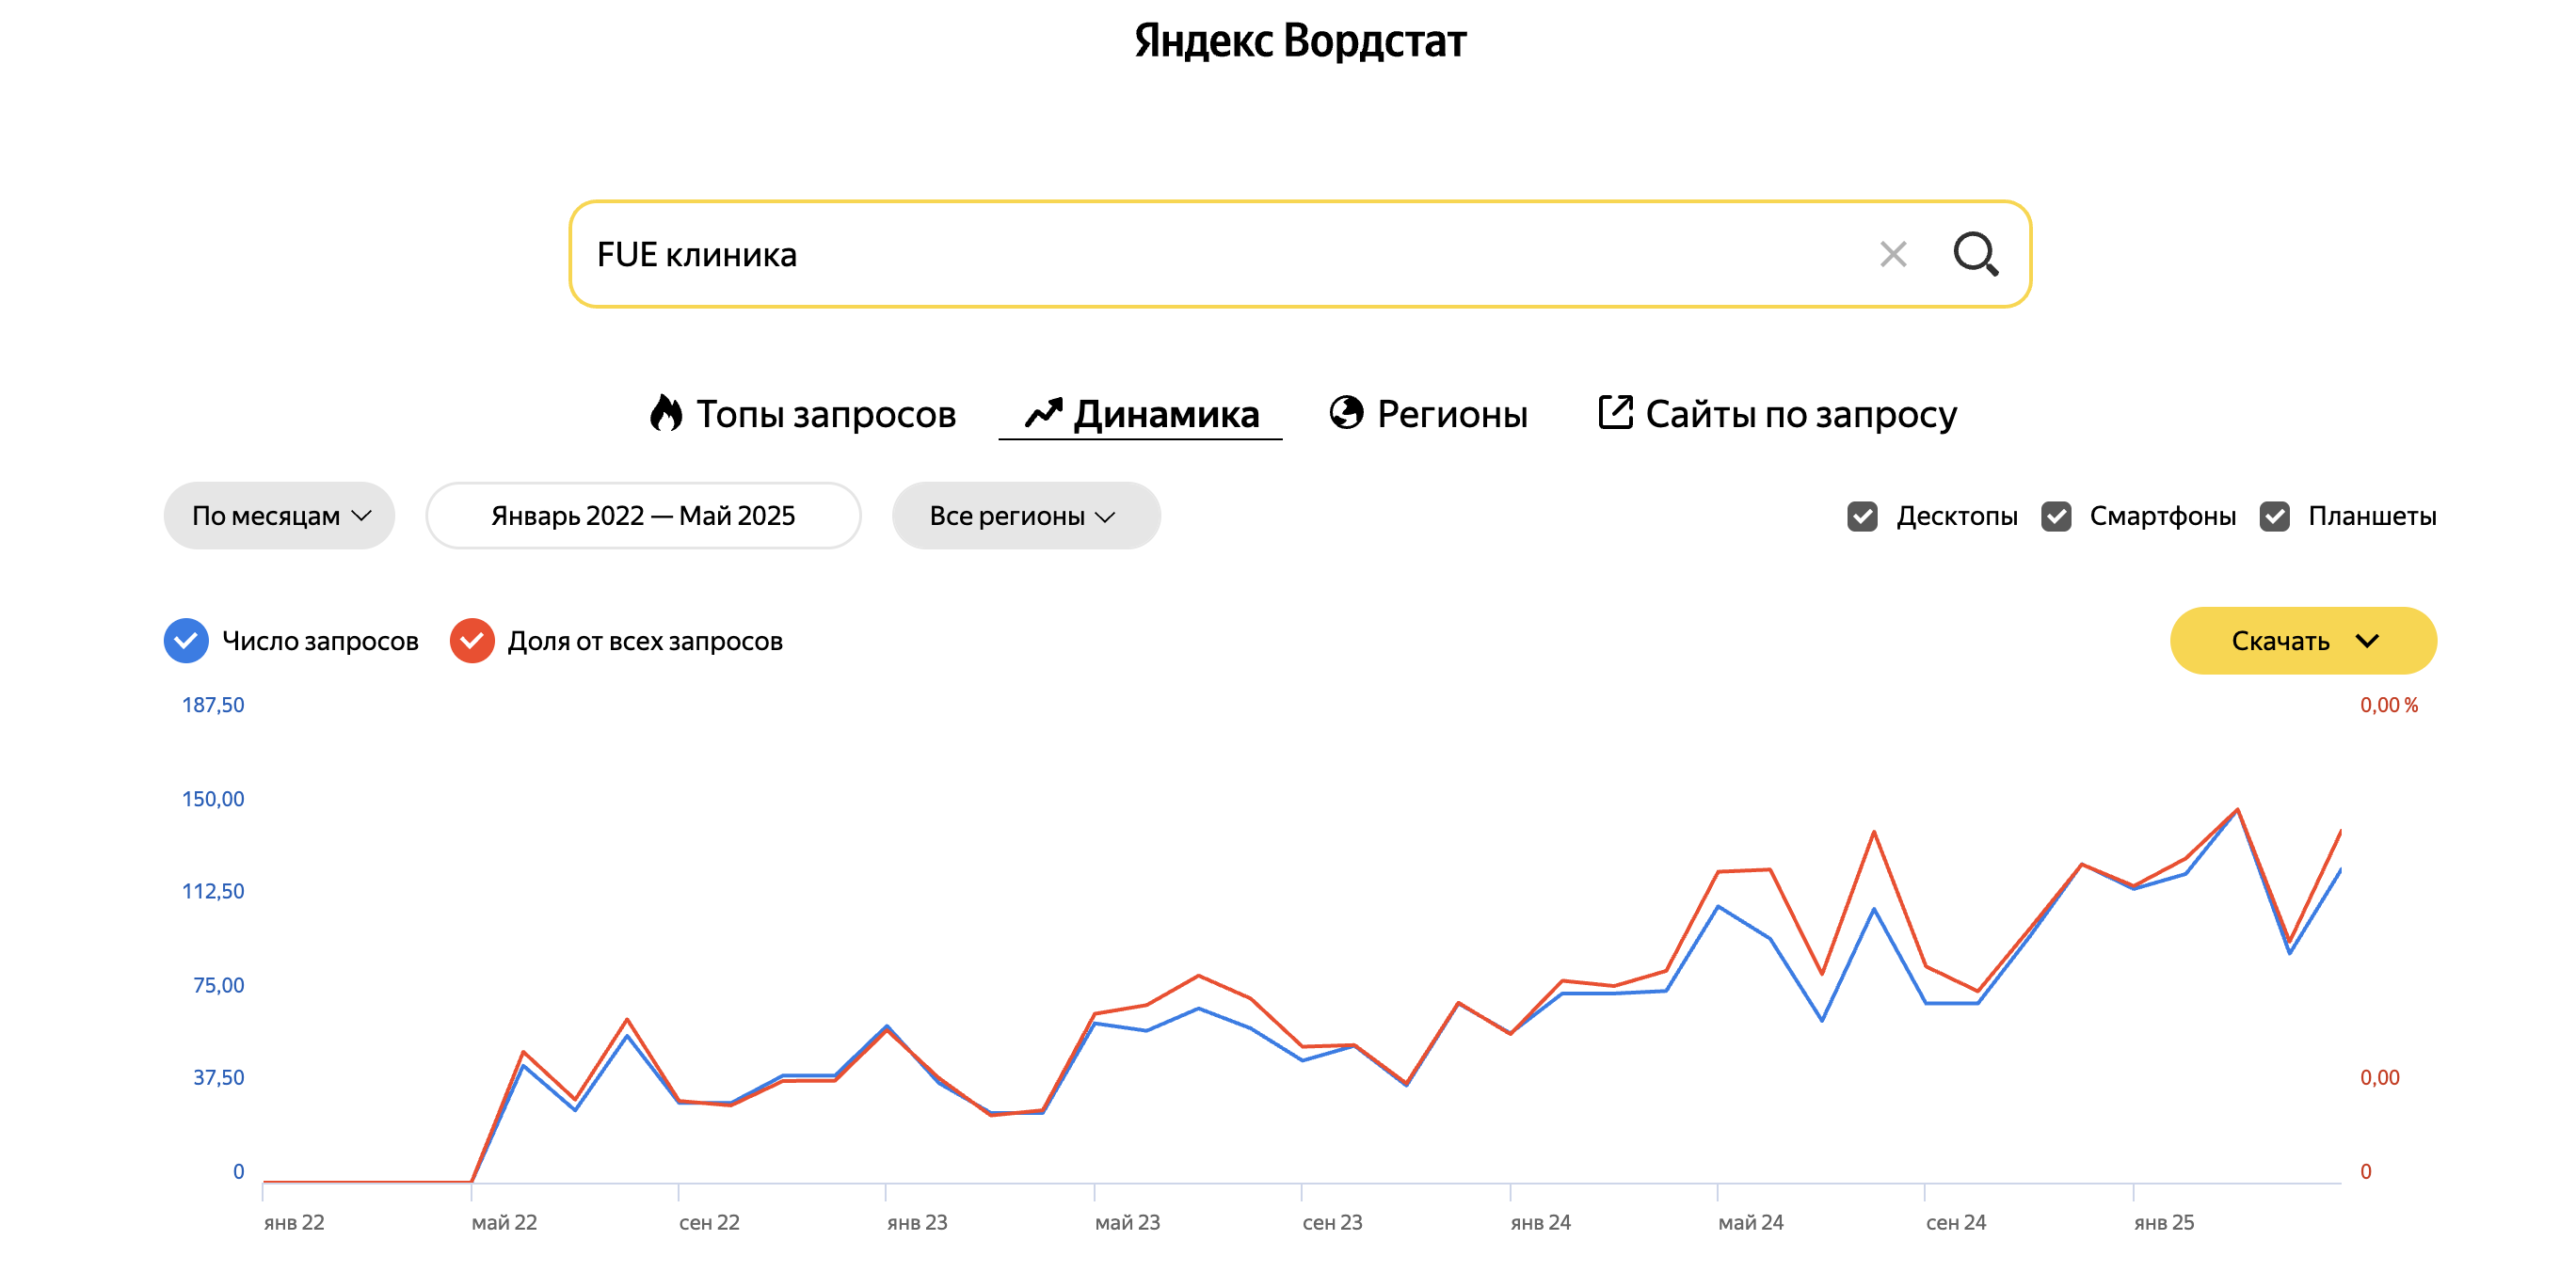The height and width of the screenshot is (1272, 2560).
Task: Uncheck the Планшеты checkbox
Action: (x=2275, y=516)
